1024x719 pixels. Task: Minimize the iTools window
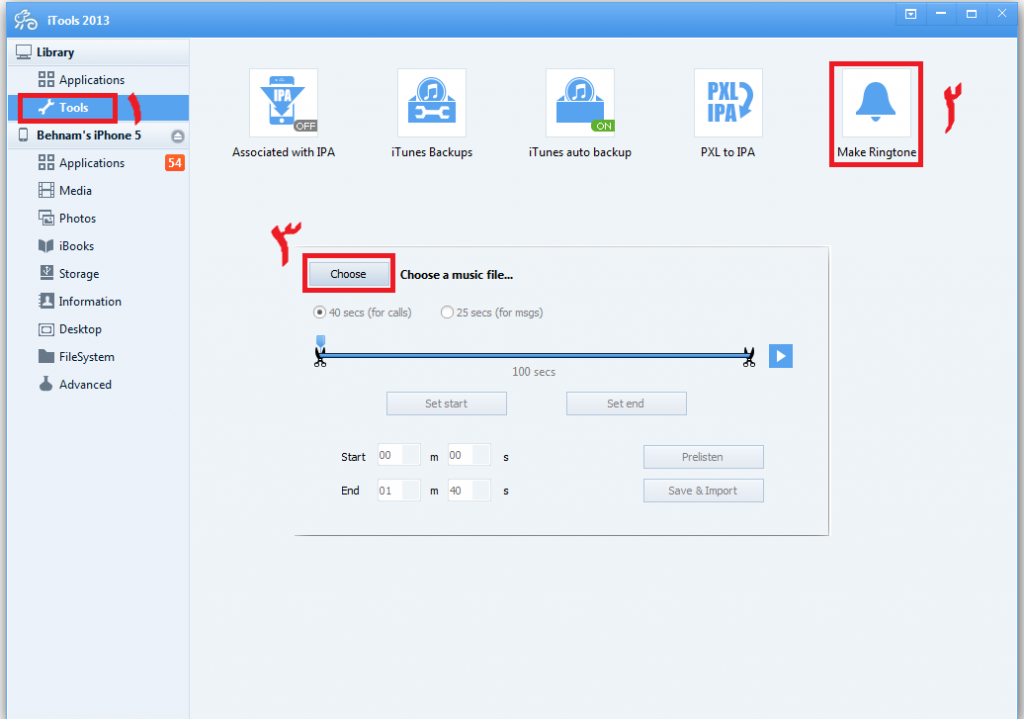(x=941, y=14)
